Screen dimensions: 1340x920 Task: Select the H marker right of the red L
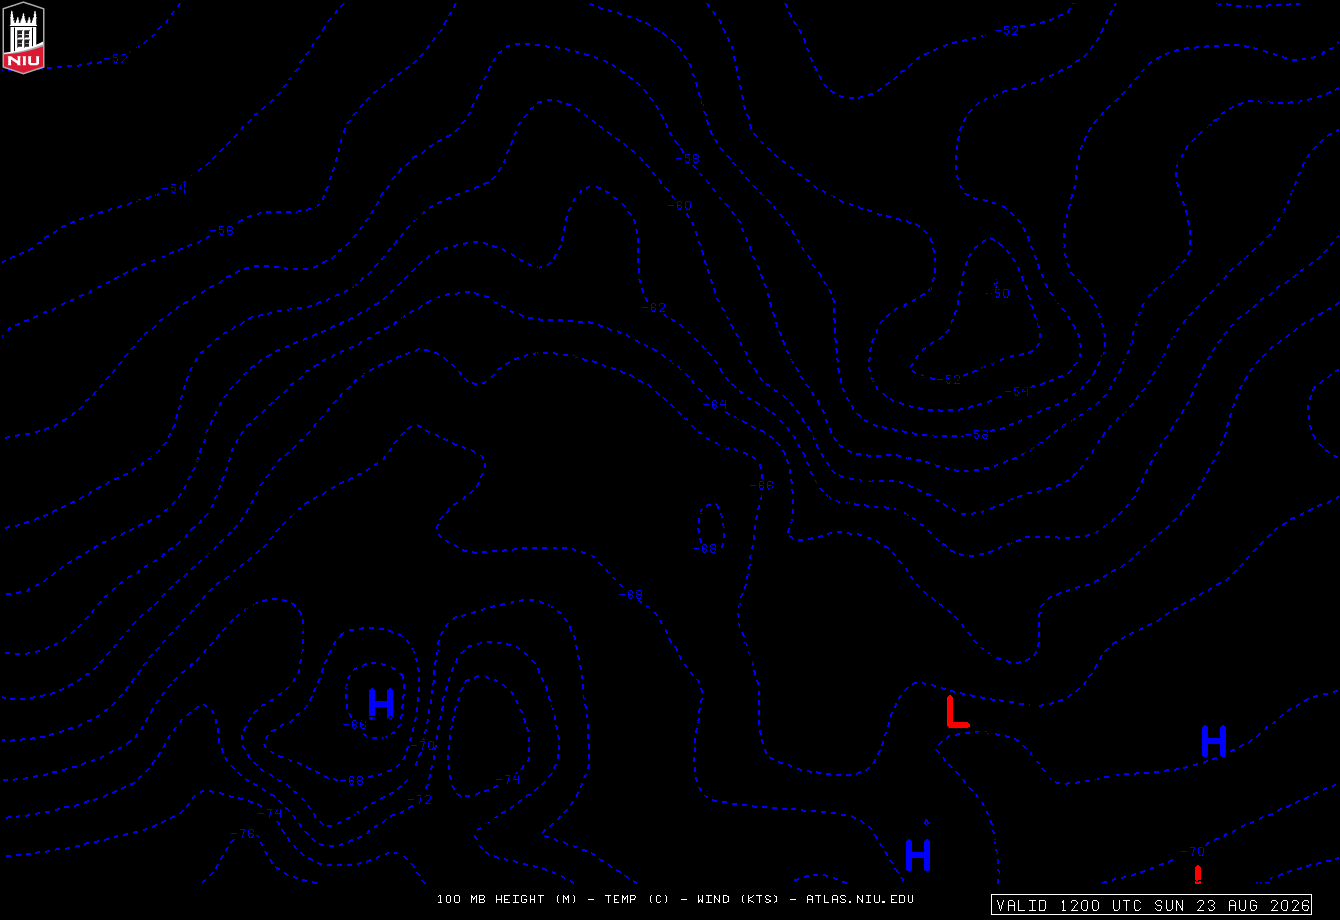point(1213,741)
